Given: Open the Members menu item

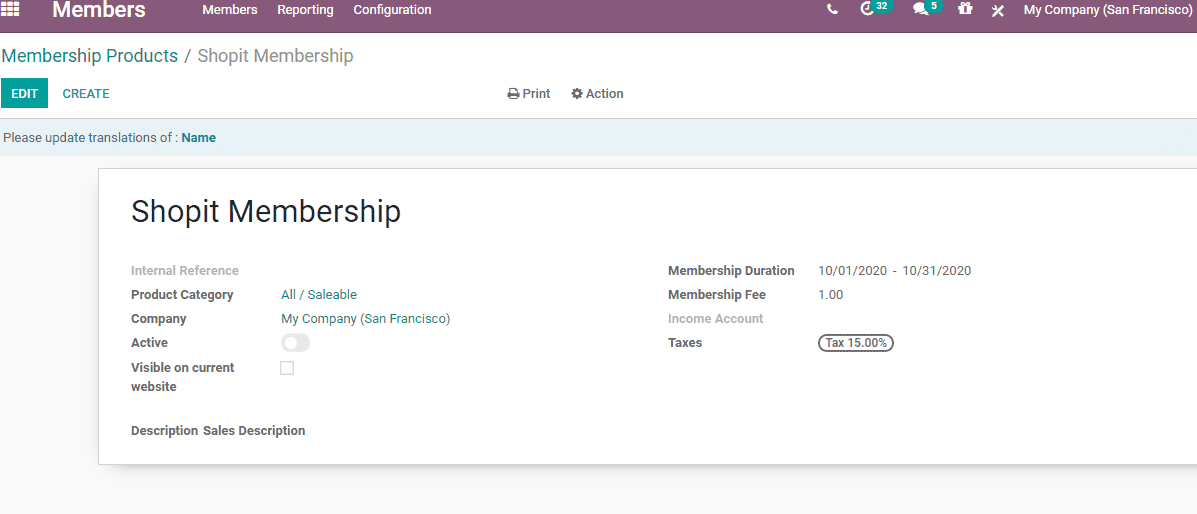Looking at the screenshot, I should (230, 10).
